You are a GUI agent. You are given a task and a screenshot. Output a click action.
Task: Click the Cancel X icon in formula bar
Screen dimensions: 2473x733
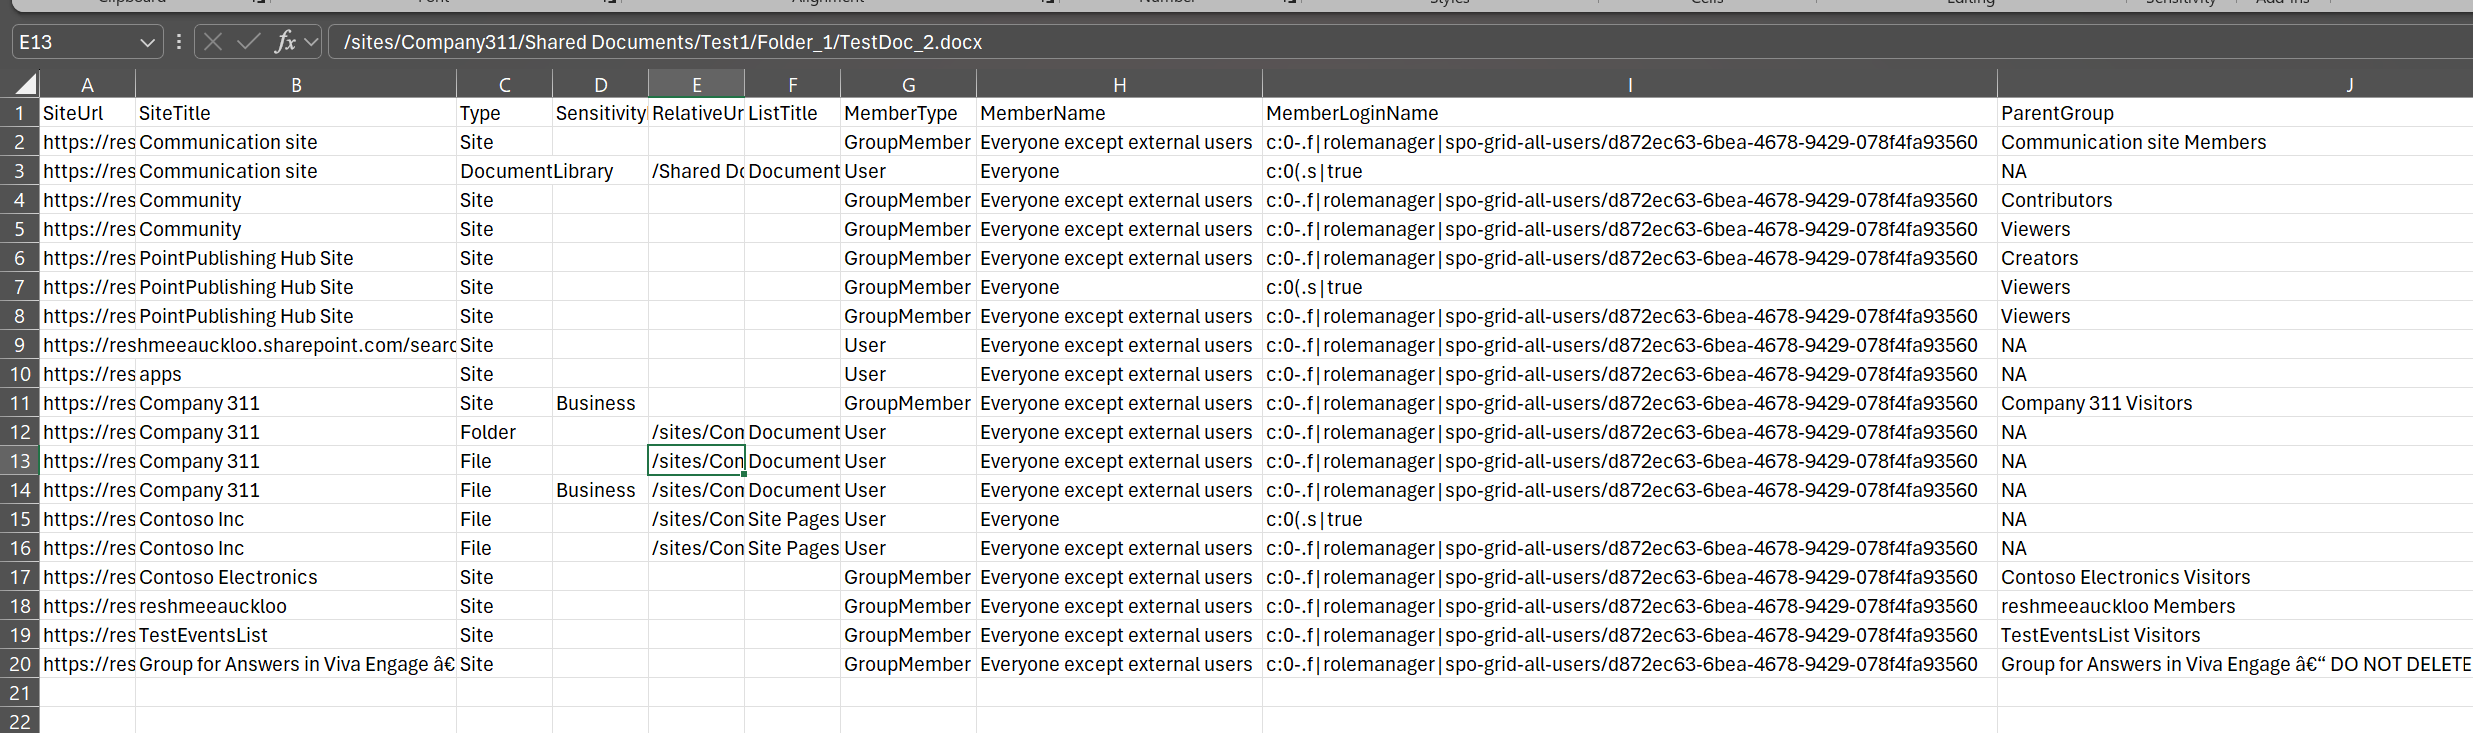point(212,42)
